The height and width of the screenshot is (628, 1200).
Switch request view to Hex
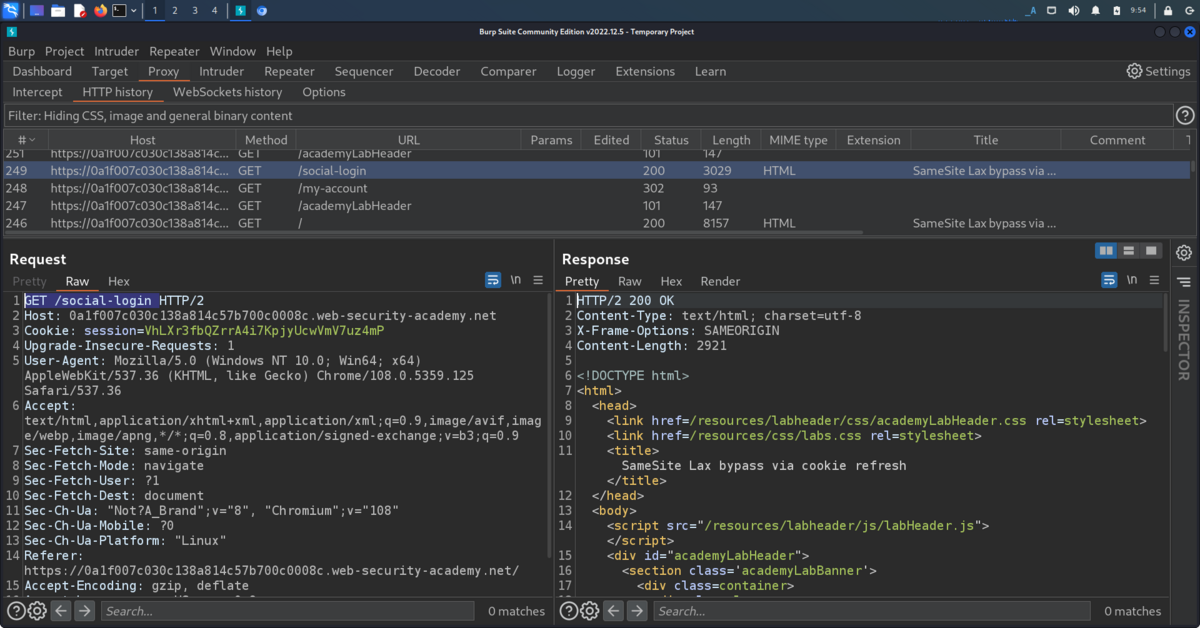click(119, 281)
